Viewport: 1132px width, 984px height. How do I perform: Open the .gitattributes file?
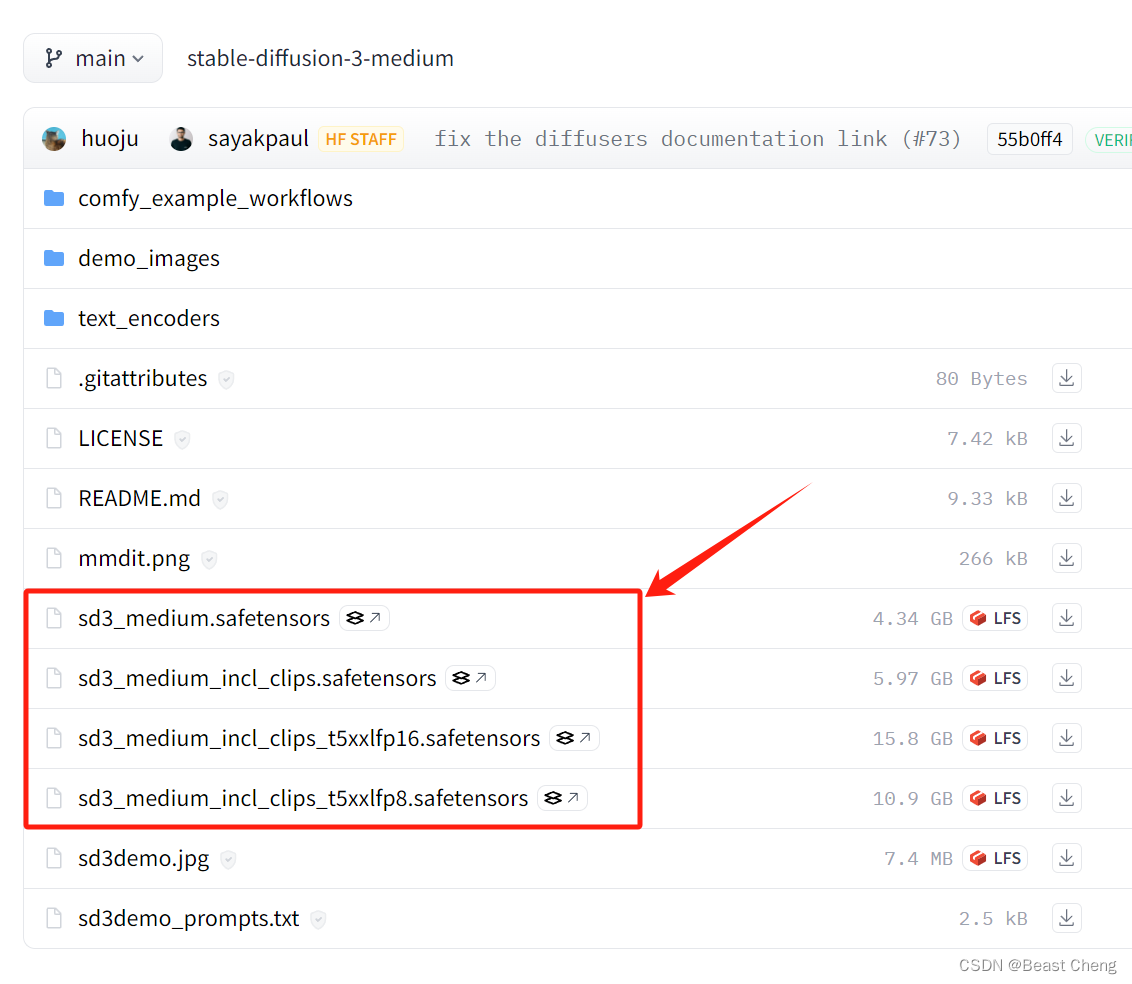(142, 378)
